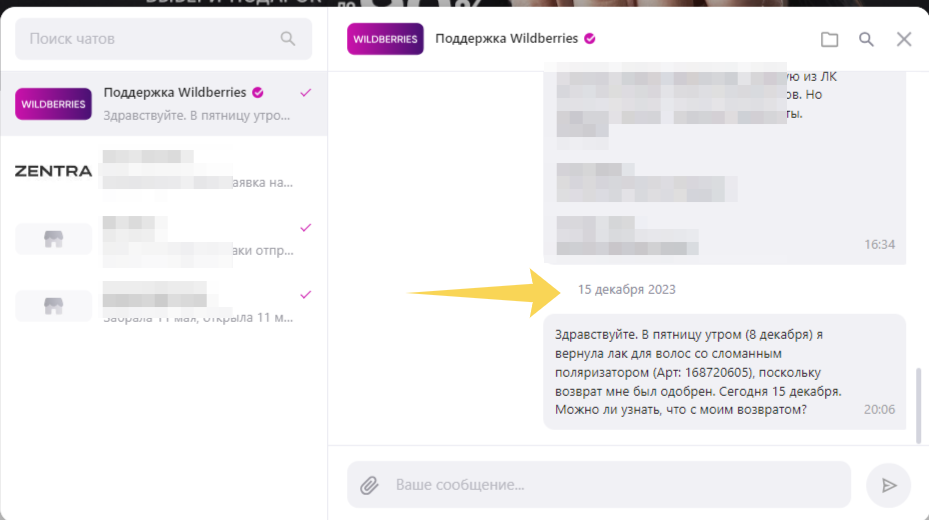The image size is (929, 520).
Task: Click the magnifier icon in chat search field
Action: click(288, 39)
